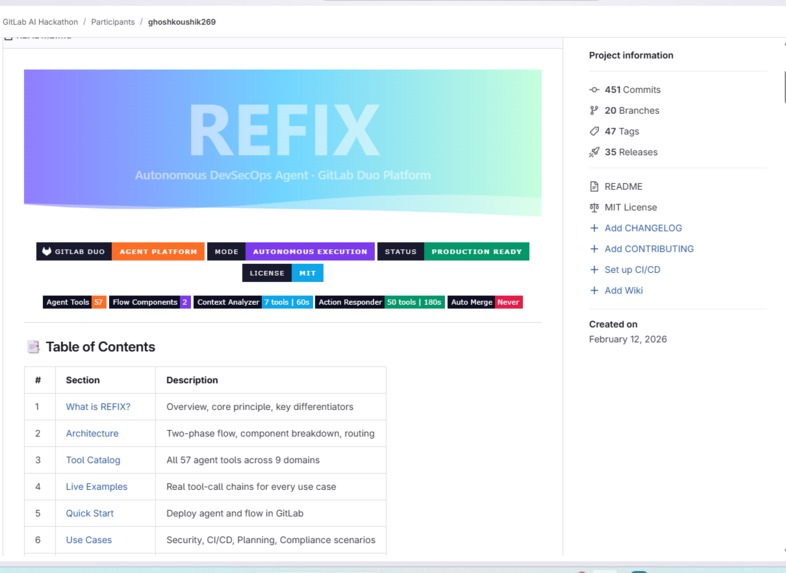786x573 pixels.
Task: Open the 47 Tags link
Action: 622,131
